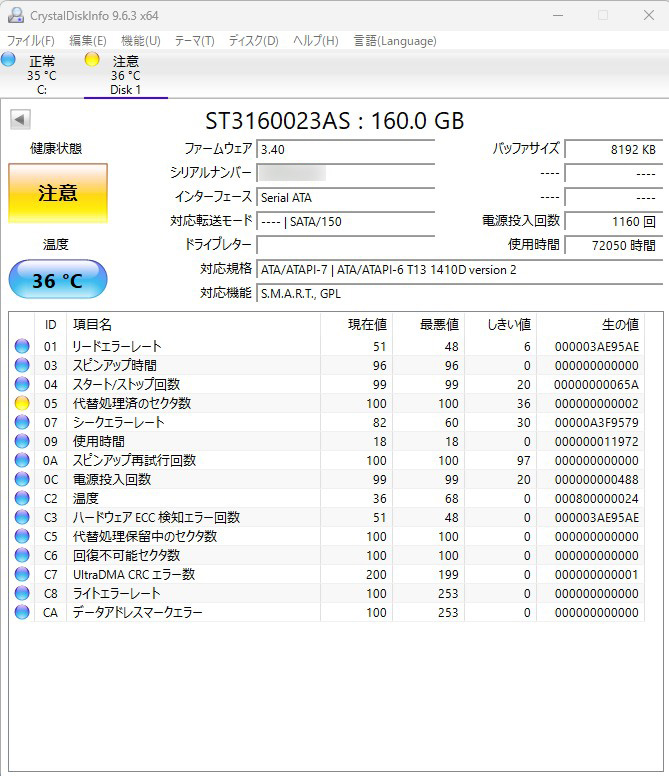This screenshot has width=669, height=776.
Task: Click raw value 00000000065A of row 04
Action: pyautogui.click(x=597, y=385)
